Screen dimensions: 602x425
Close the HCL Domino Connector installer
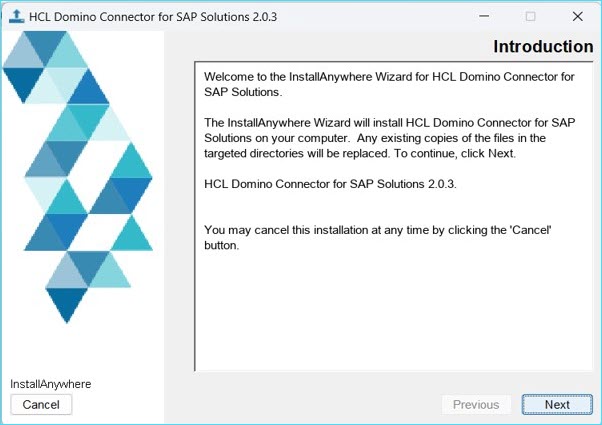click(x=577, y=16)
